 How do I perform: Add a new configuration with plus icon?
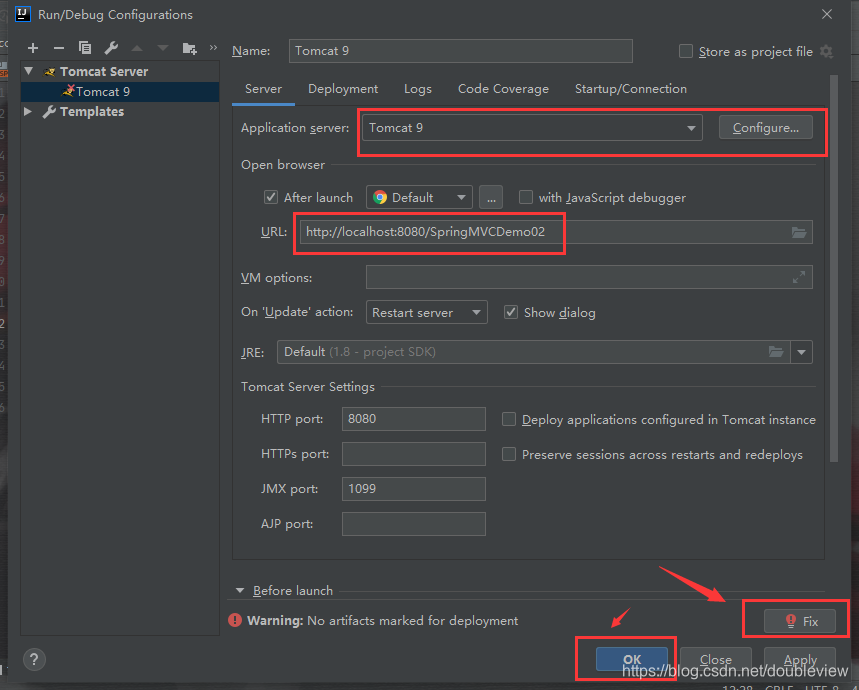click(33, 48)
